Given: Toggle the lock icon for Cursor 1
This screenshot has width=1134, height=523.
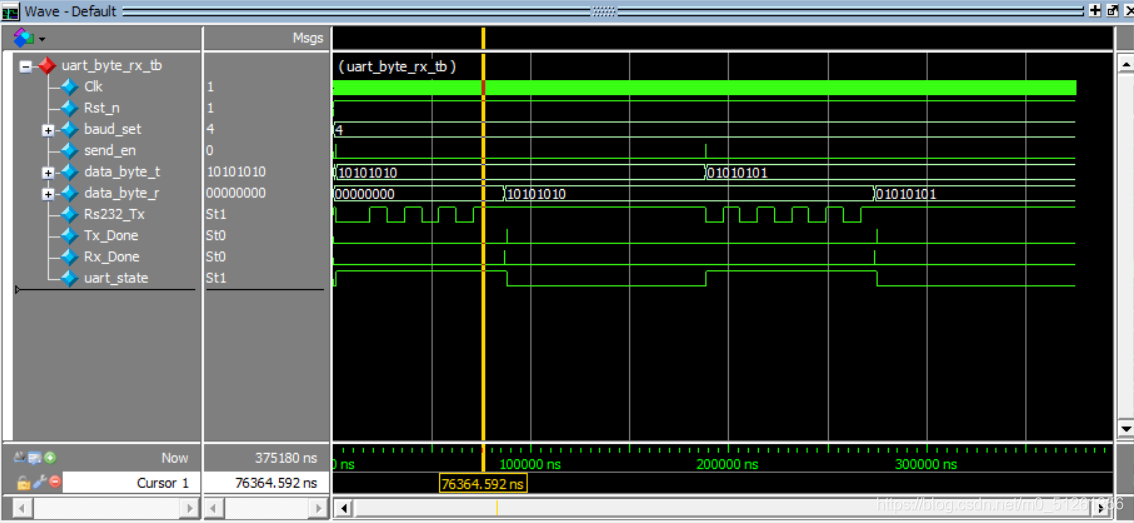Looking at the screenshot, I should point(22,482).
